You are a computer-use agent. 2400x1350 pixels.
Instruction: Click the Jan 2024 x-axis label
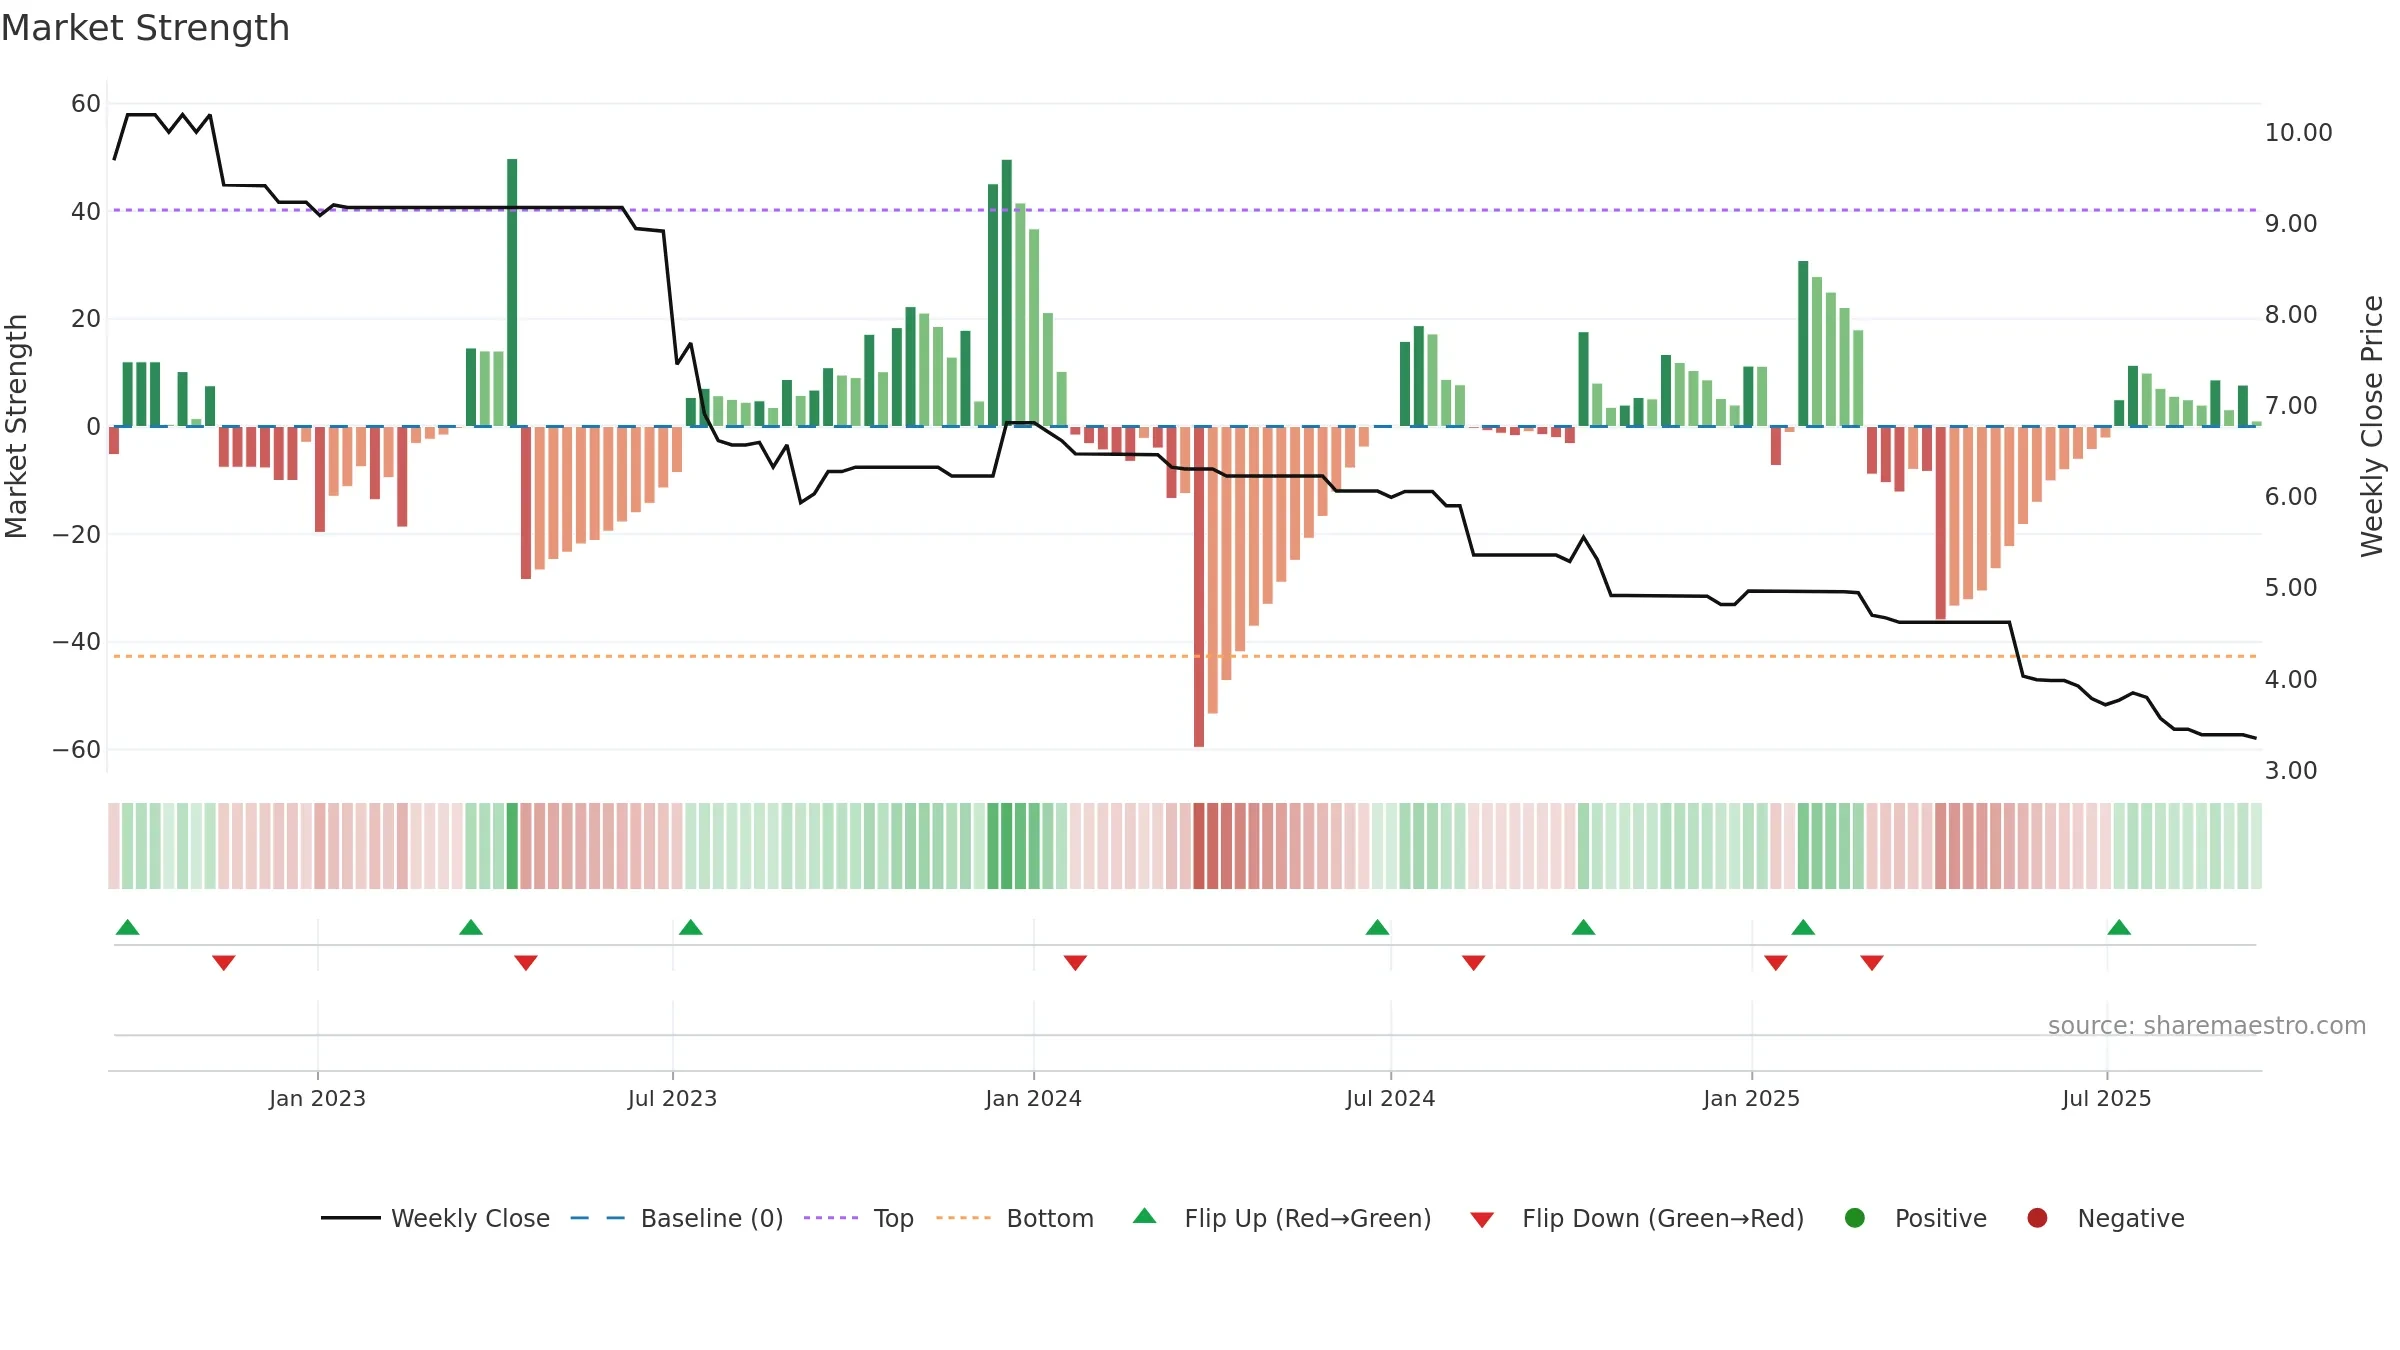1034,1098
